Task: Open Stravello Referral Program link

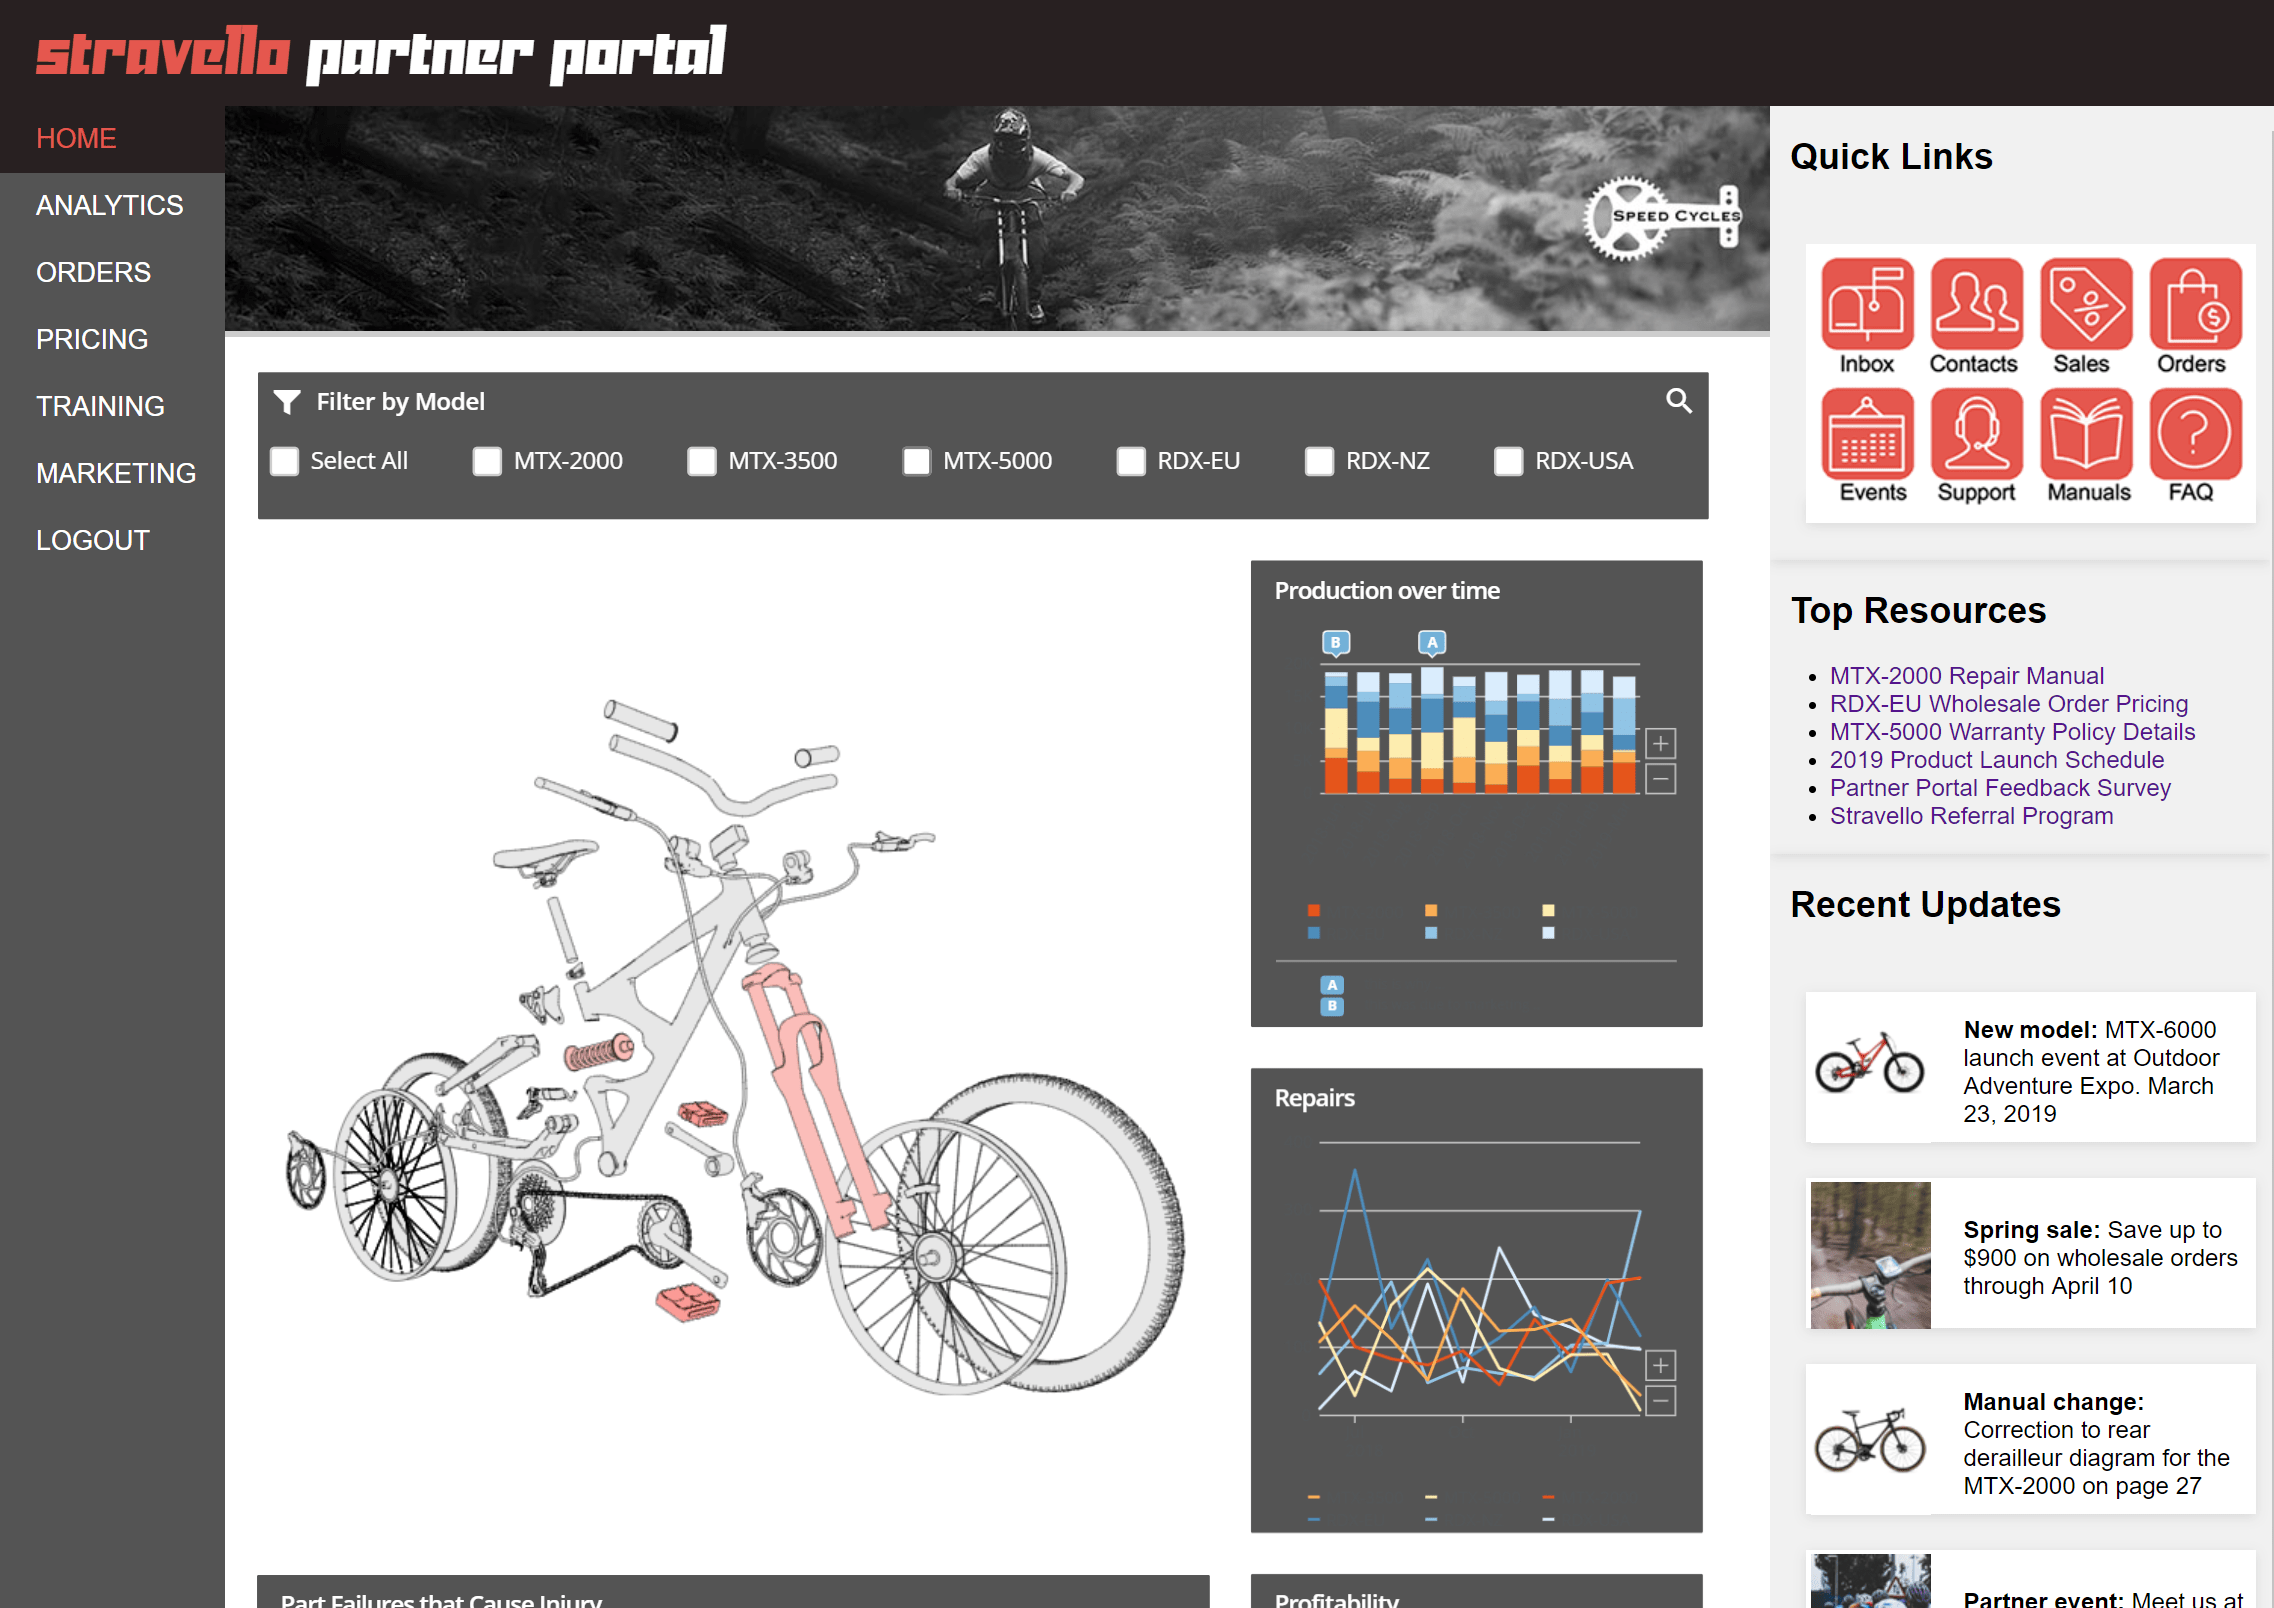Action: 1971,816
